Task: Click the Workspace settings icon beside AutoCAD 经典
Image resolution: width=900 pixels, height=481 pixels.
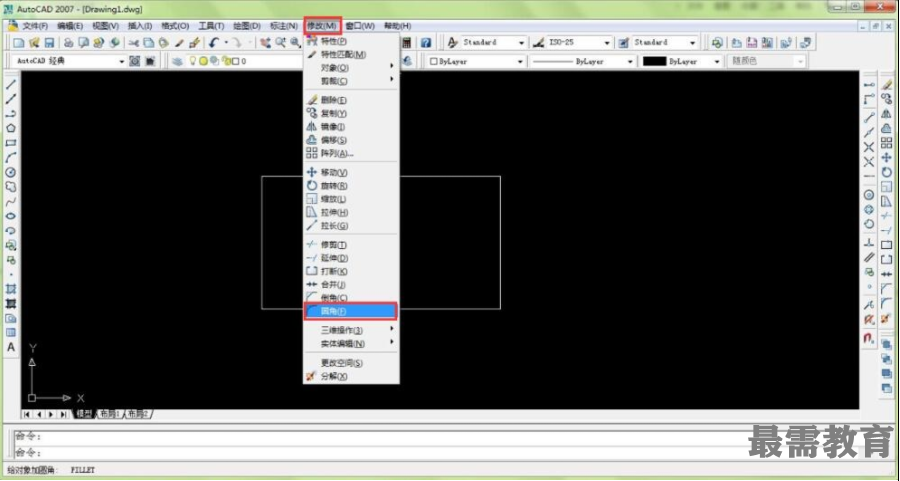Action: pos(134,61)
